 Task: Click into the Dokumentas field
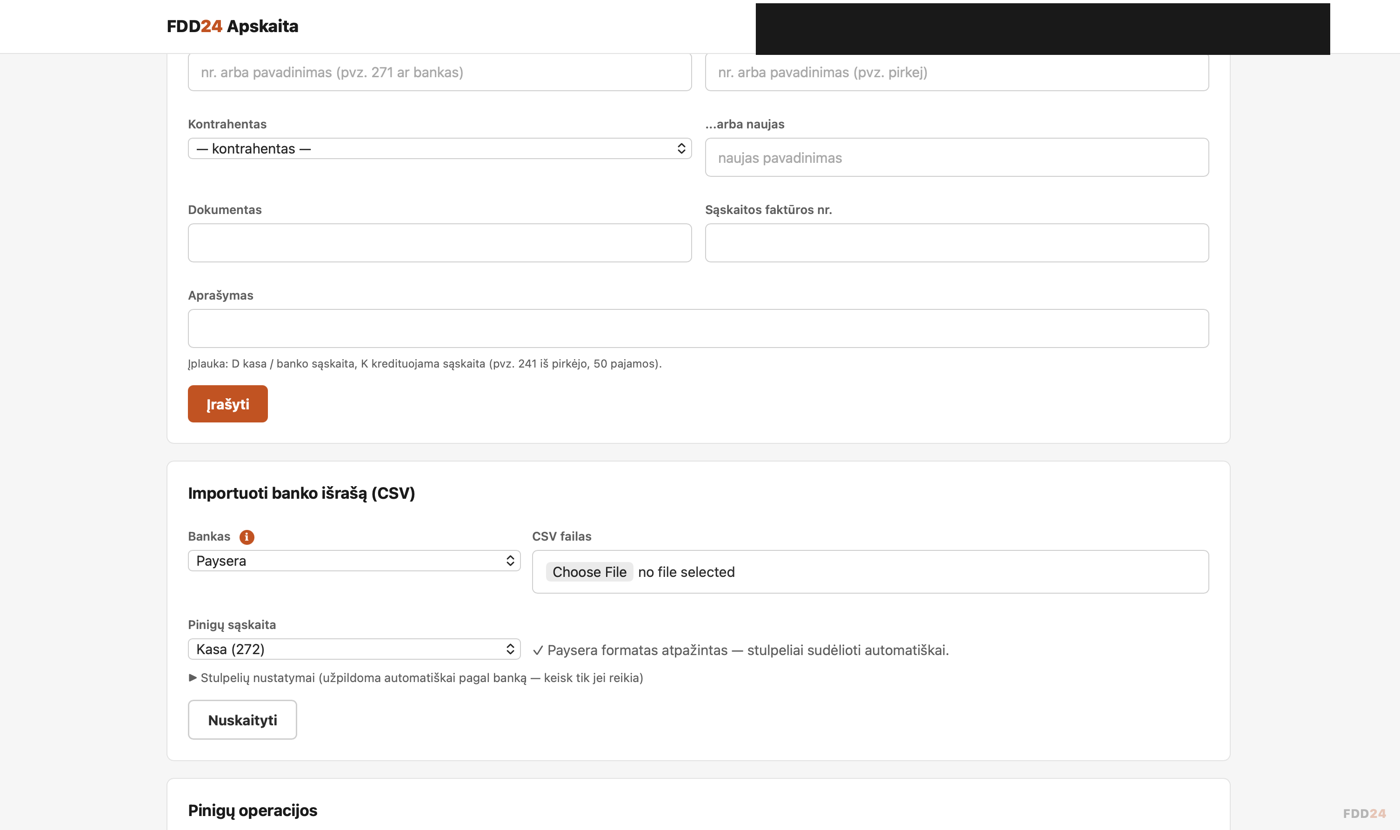coord(440,243)
